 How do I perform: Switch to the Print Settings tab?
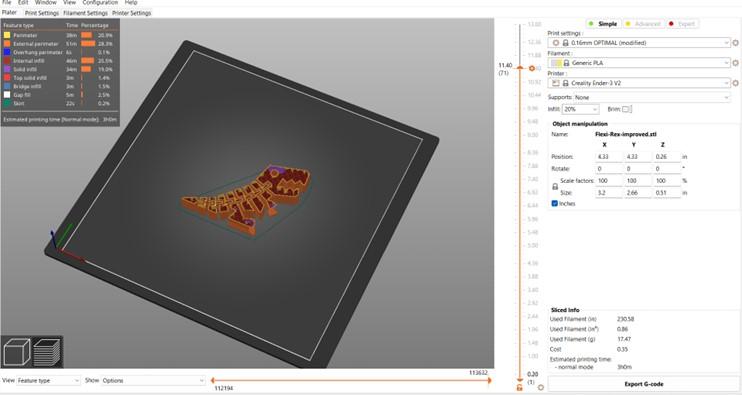pyautogui.click(x=42, y=13)
